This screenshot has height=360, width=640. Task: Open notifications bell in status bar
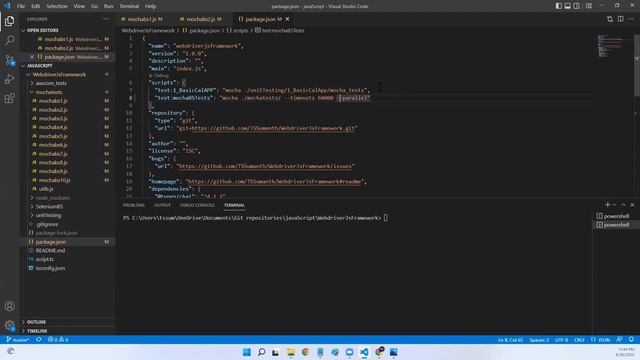(x=631, y=340)
